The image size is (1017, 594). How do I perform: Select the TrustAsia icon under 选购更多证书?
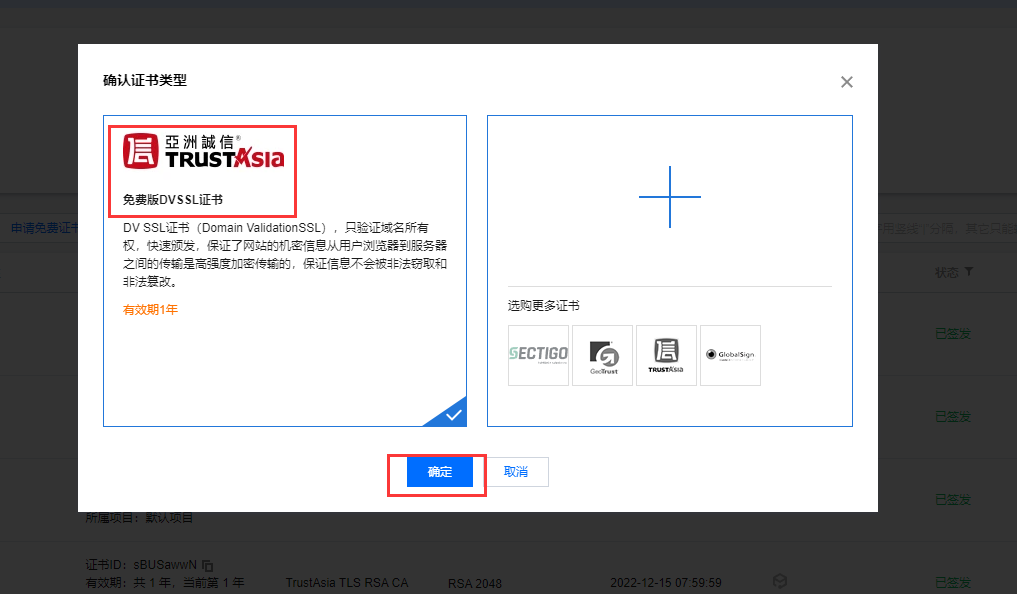coord(666,355)
